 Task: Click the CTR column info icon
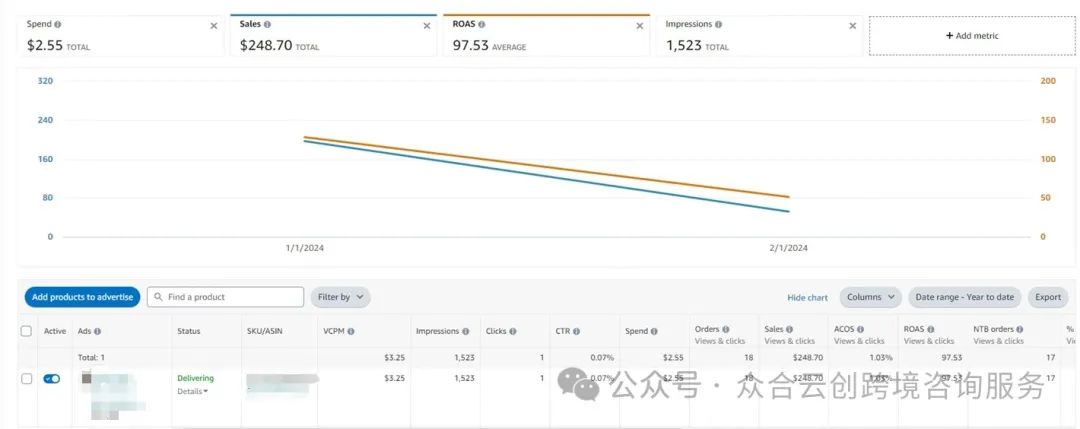click(576, 331)
